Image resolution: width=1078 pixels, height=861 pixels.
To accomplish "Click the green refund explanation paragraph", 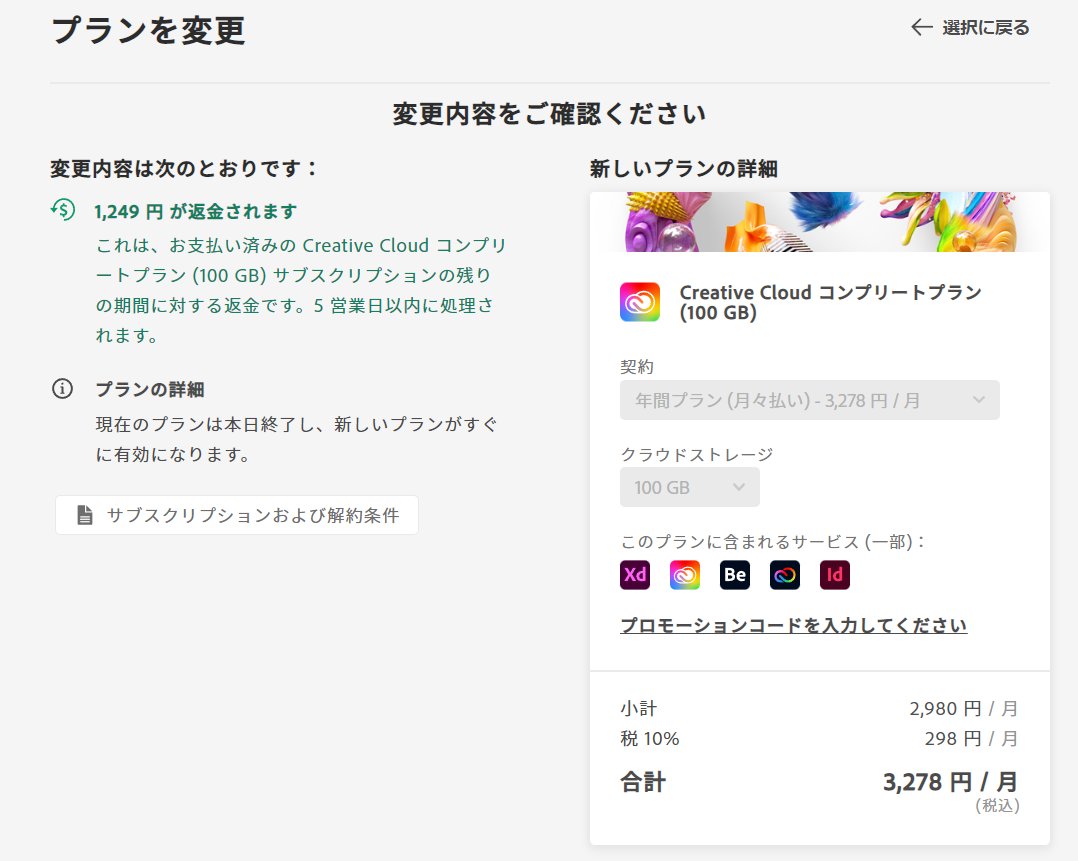I will pyautogui.click(x=301, y=290).
